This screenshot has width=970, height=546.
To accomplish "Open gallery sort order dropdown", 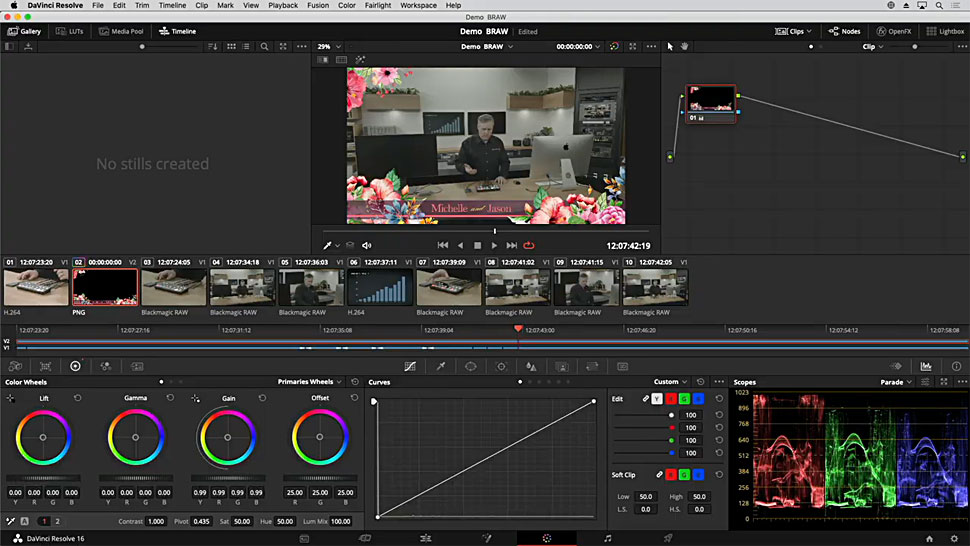I will point(213,46).
